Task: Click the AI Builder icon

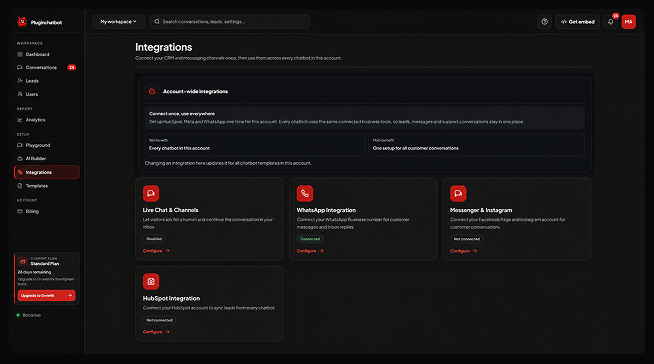Action: tap(20, 158)
